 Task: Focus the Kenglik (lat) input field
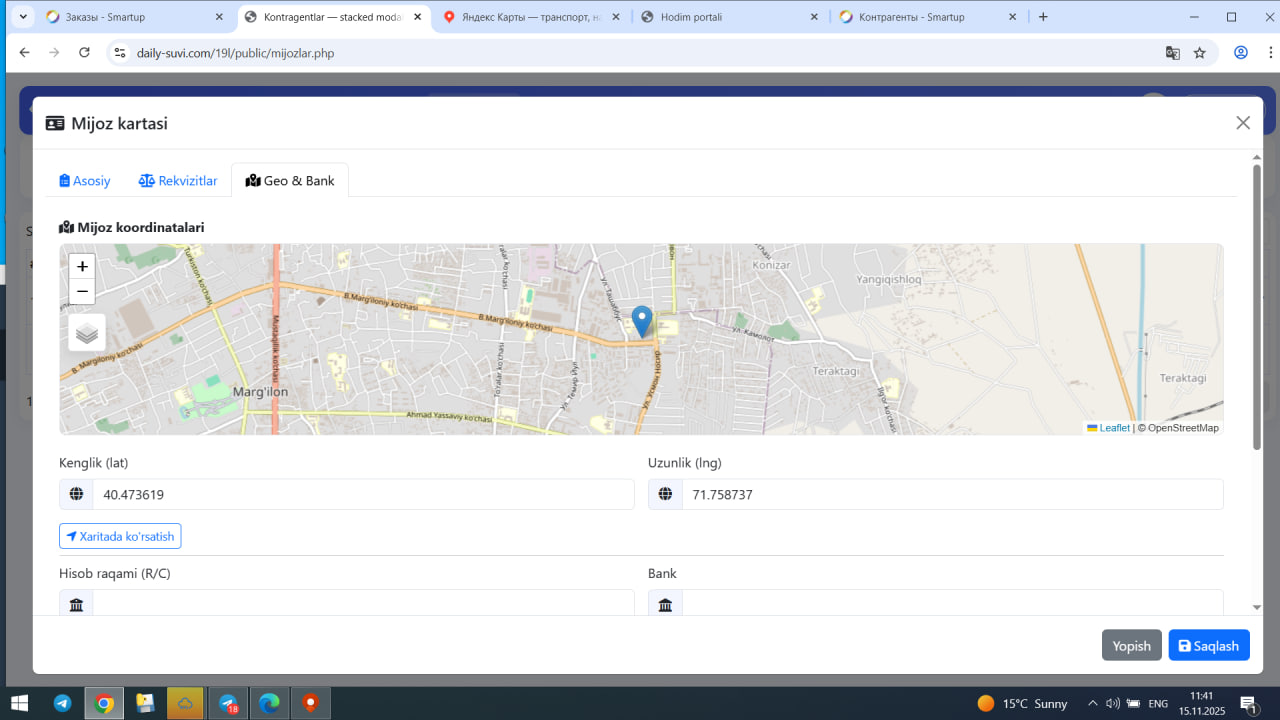tap(363, 495)
